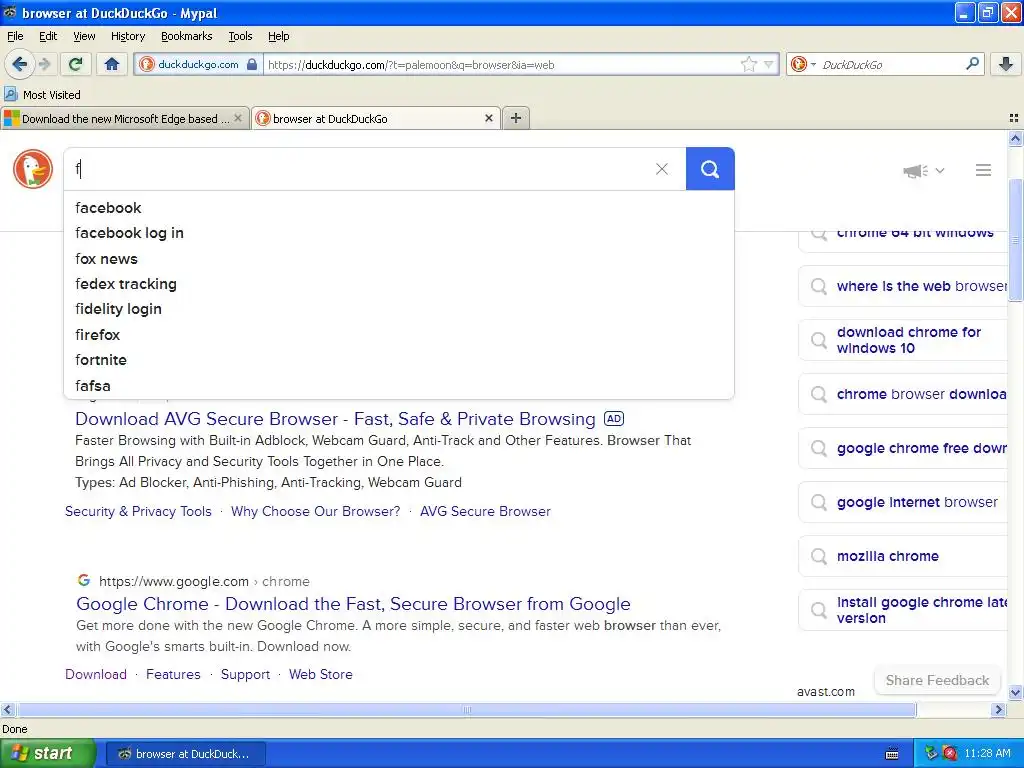Click the URL address field

click(x=503, y=65)
